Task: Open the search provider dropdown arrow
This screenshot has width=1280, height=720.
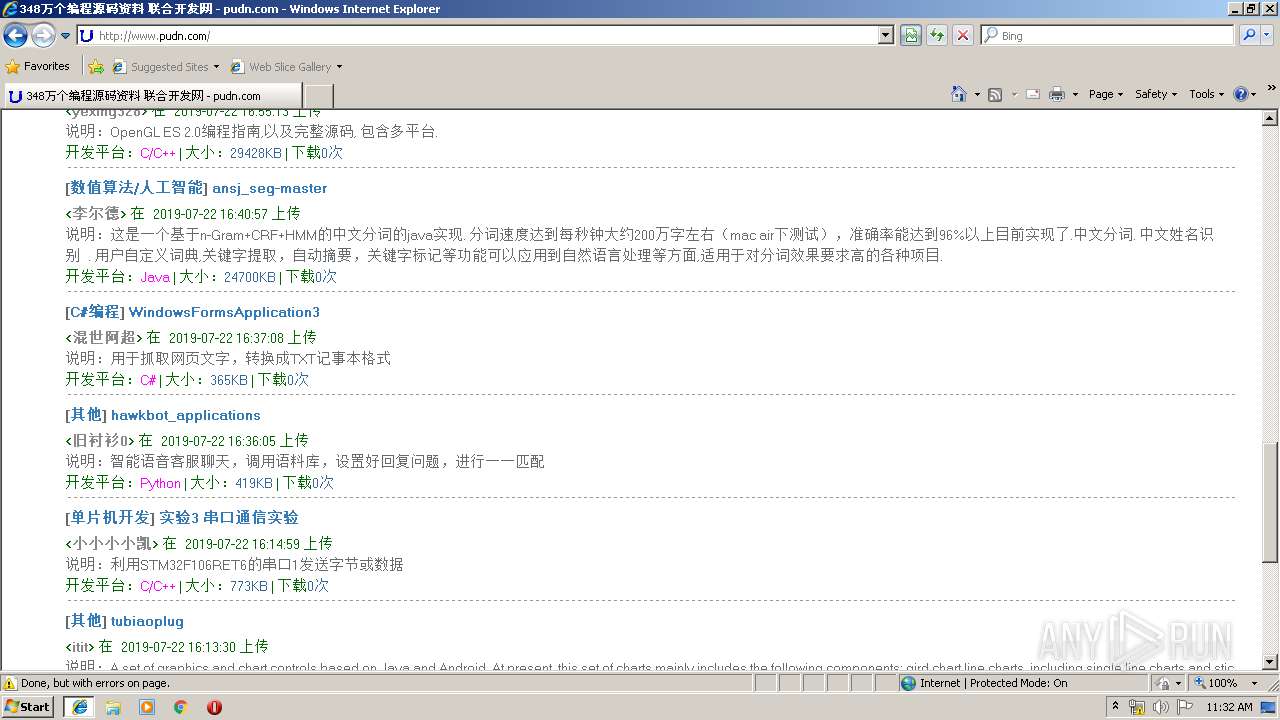Action: click(1267, 36)
